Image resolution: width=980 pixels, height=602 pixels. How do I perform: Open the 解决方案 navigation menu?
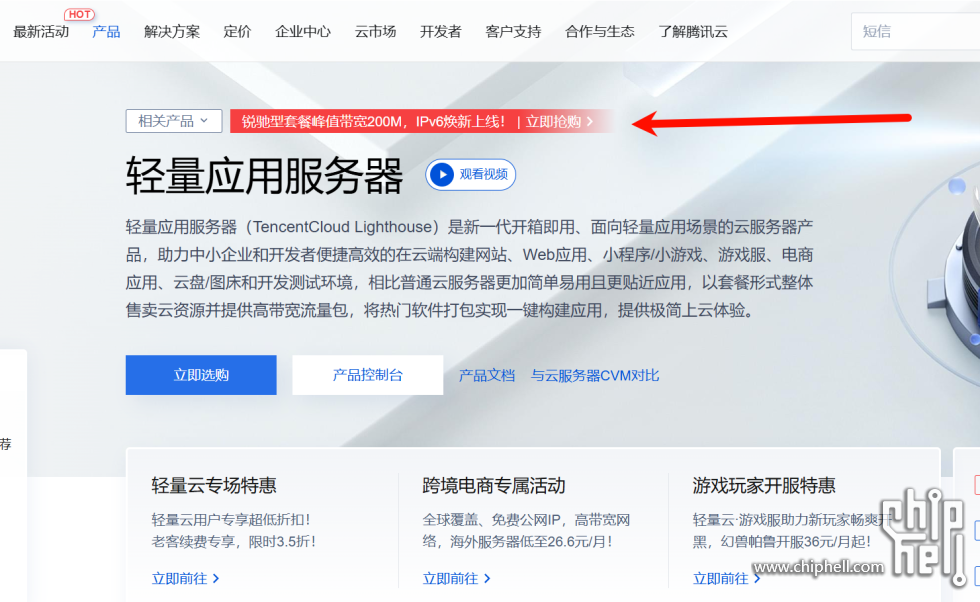(172, 32)
